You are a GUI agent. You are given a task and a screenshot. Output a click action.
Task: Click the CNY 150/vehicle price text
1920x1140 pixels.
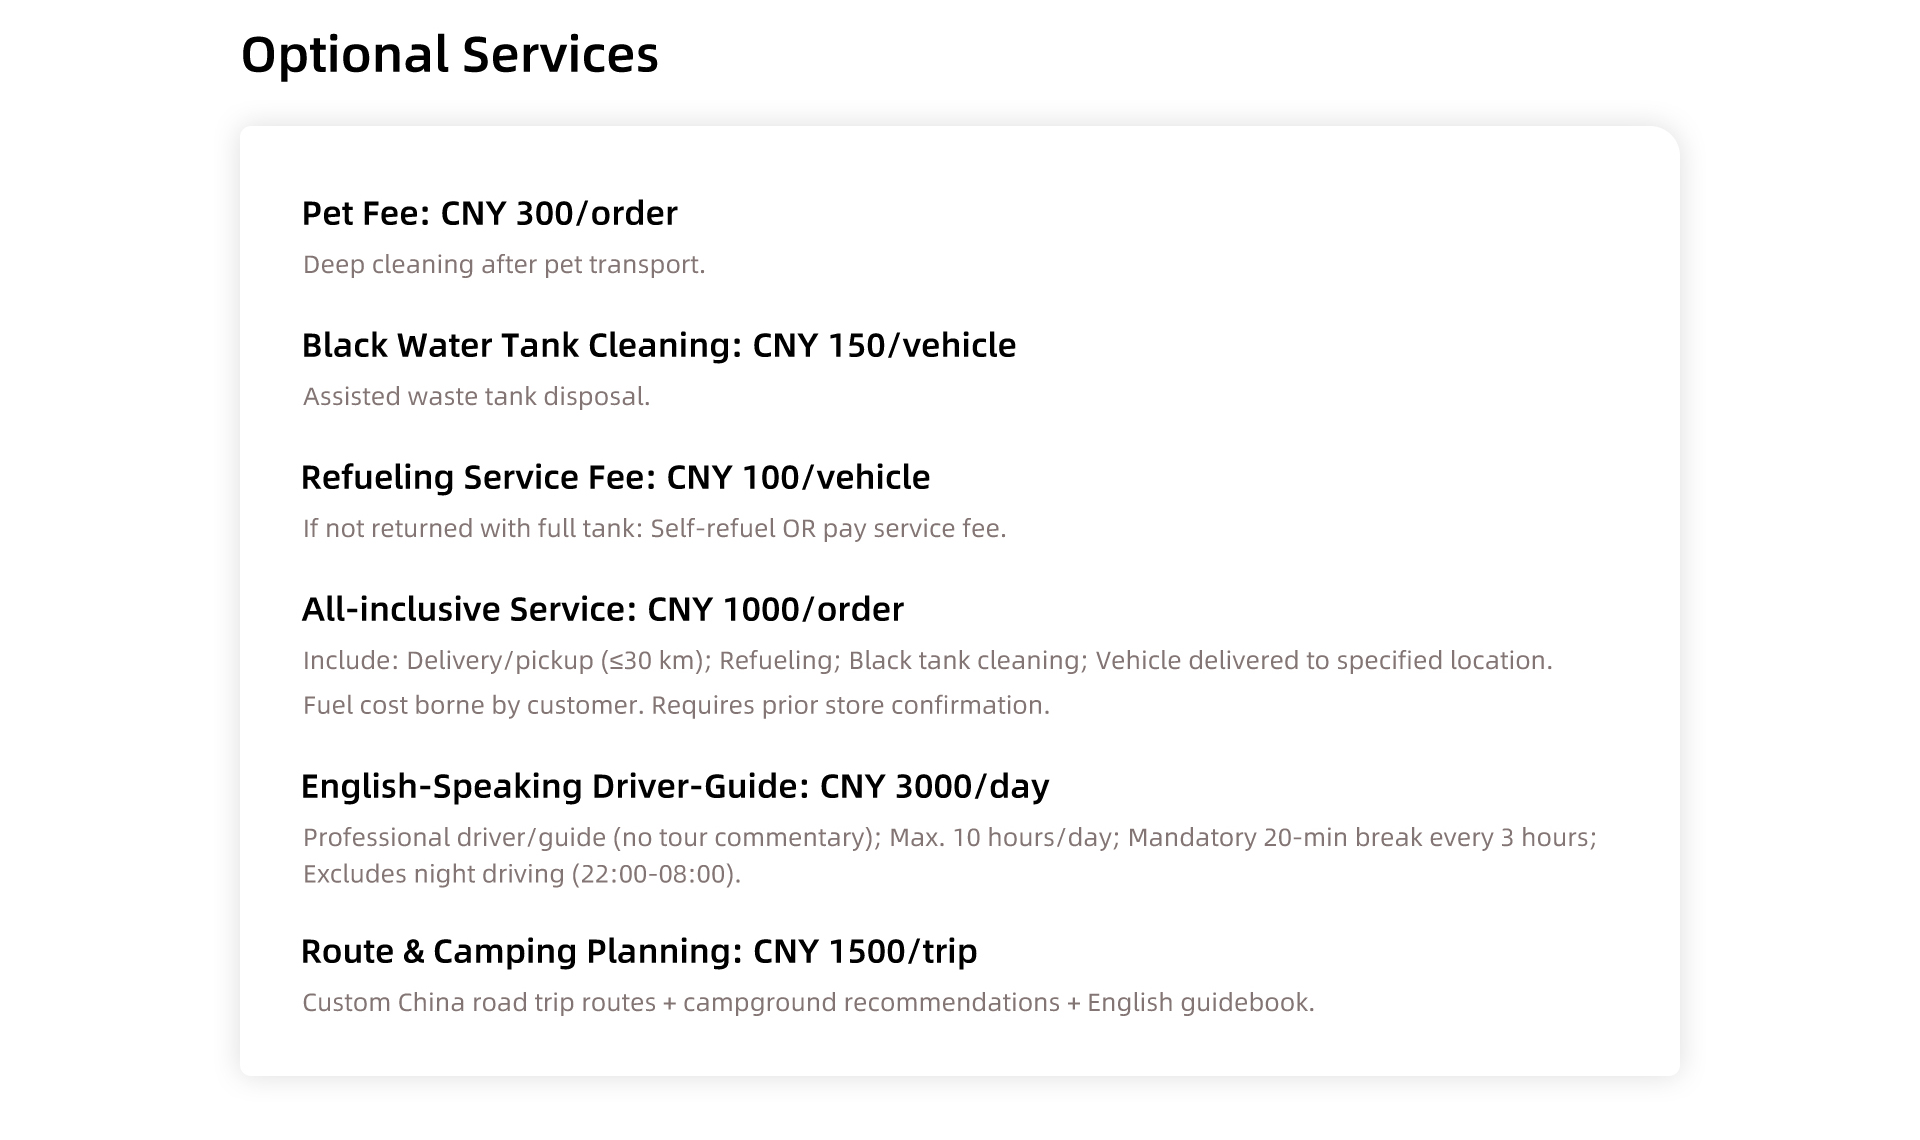884,345
